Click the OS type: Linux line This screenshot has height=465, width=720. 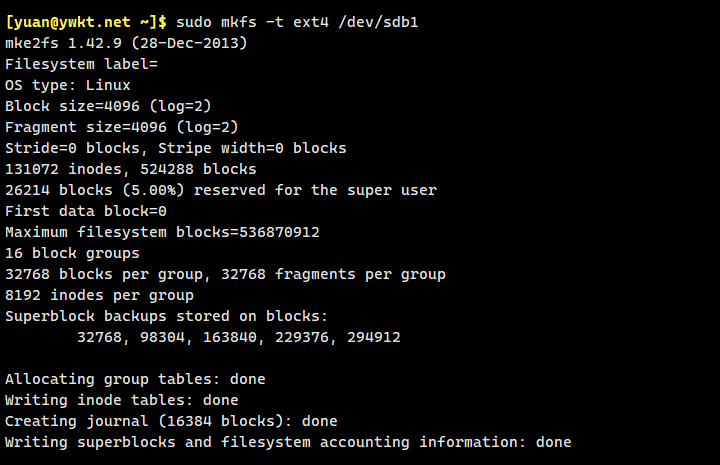[68, 85]
